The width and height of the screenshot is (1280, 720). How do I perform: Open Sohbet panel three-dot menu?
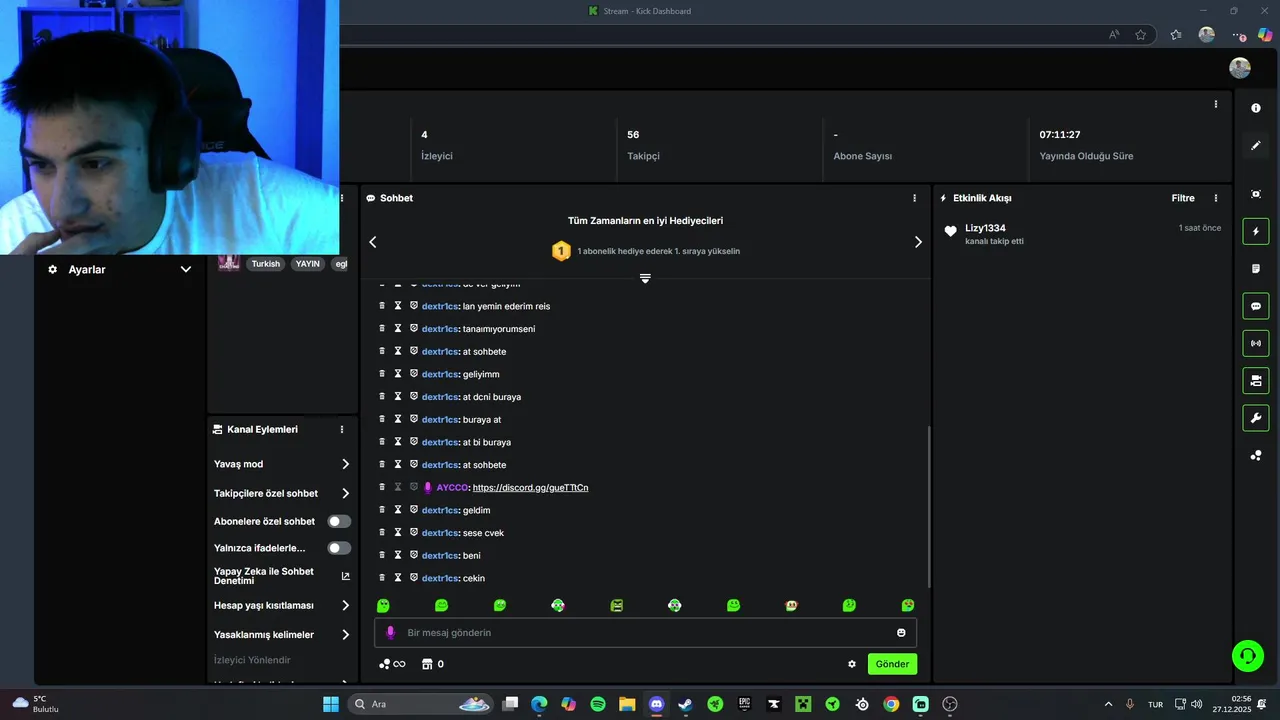(914, 198)
